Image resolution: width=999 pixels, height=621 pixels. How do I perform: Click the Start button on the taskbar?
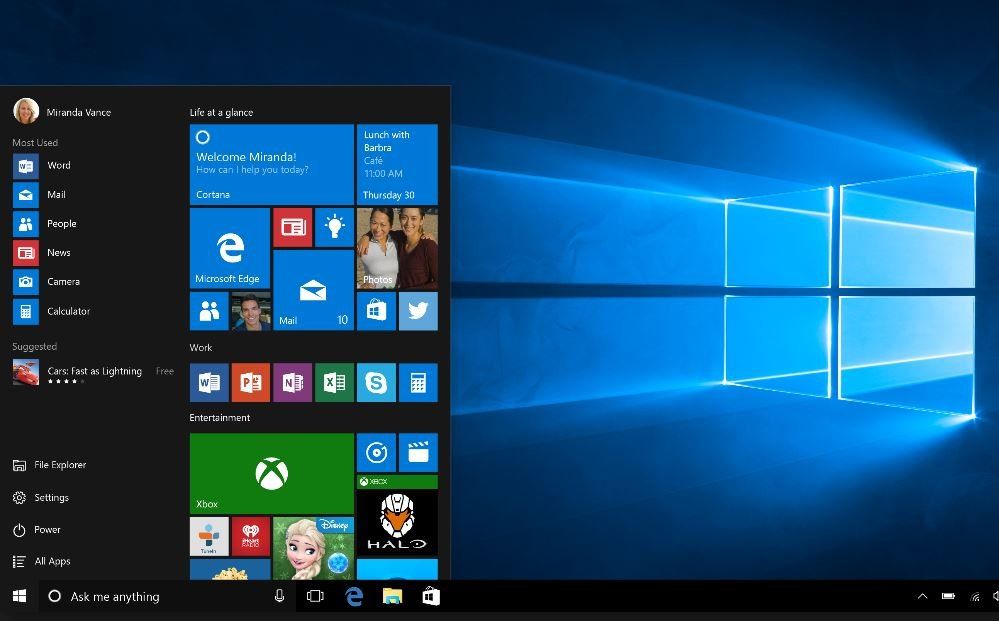click(x=19, y=596)
